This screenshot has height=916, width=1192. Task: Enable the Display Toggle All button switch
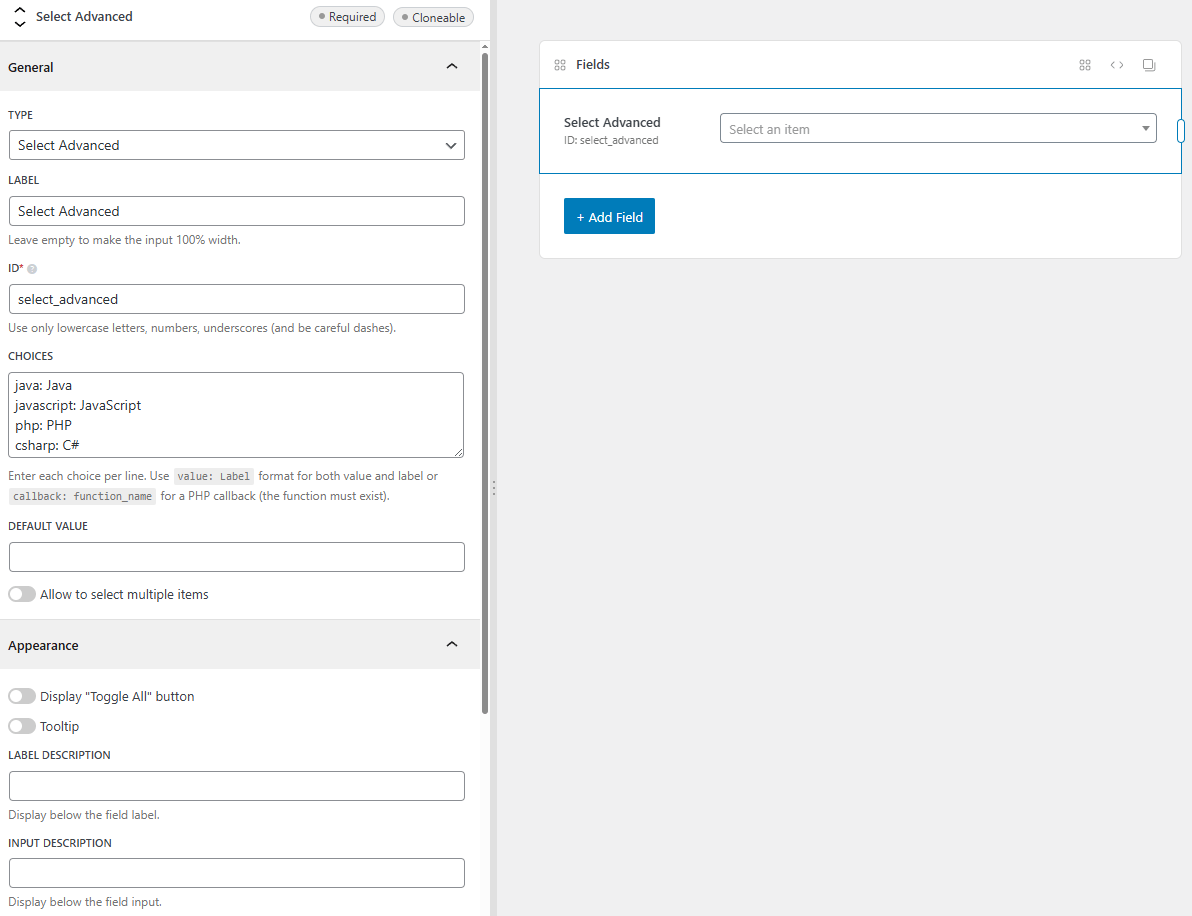tap(21, 695)
